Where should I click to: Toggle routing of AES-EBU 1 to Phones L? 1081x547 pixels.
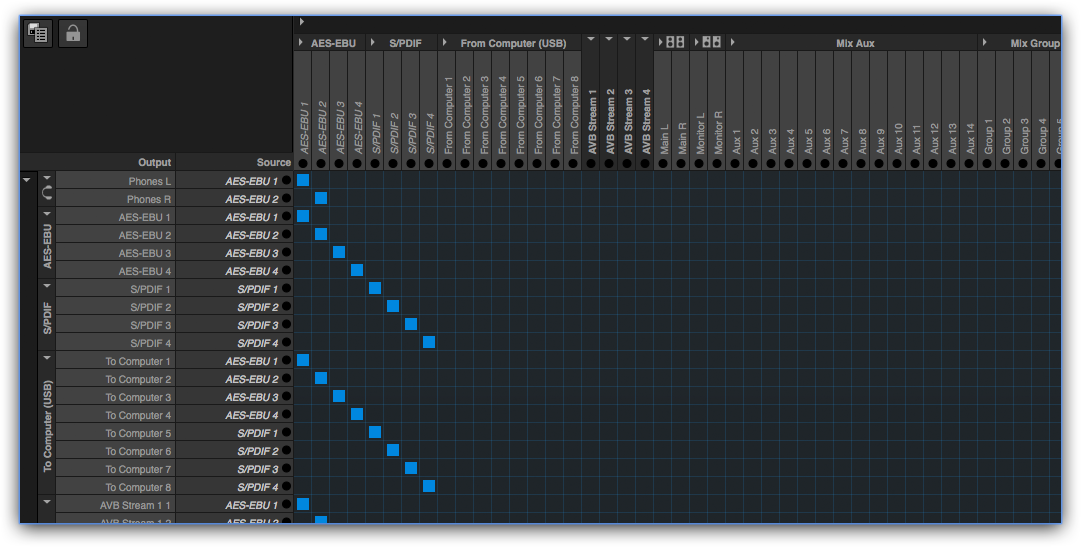pos(303,180)
